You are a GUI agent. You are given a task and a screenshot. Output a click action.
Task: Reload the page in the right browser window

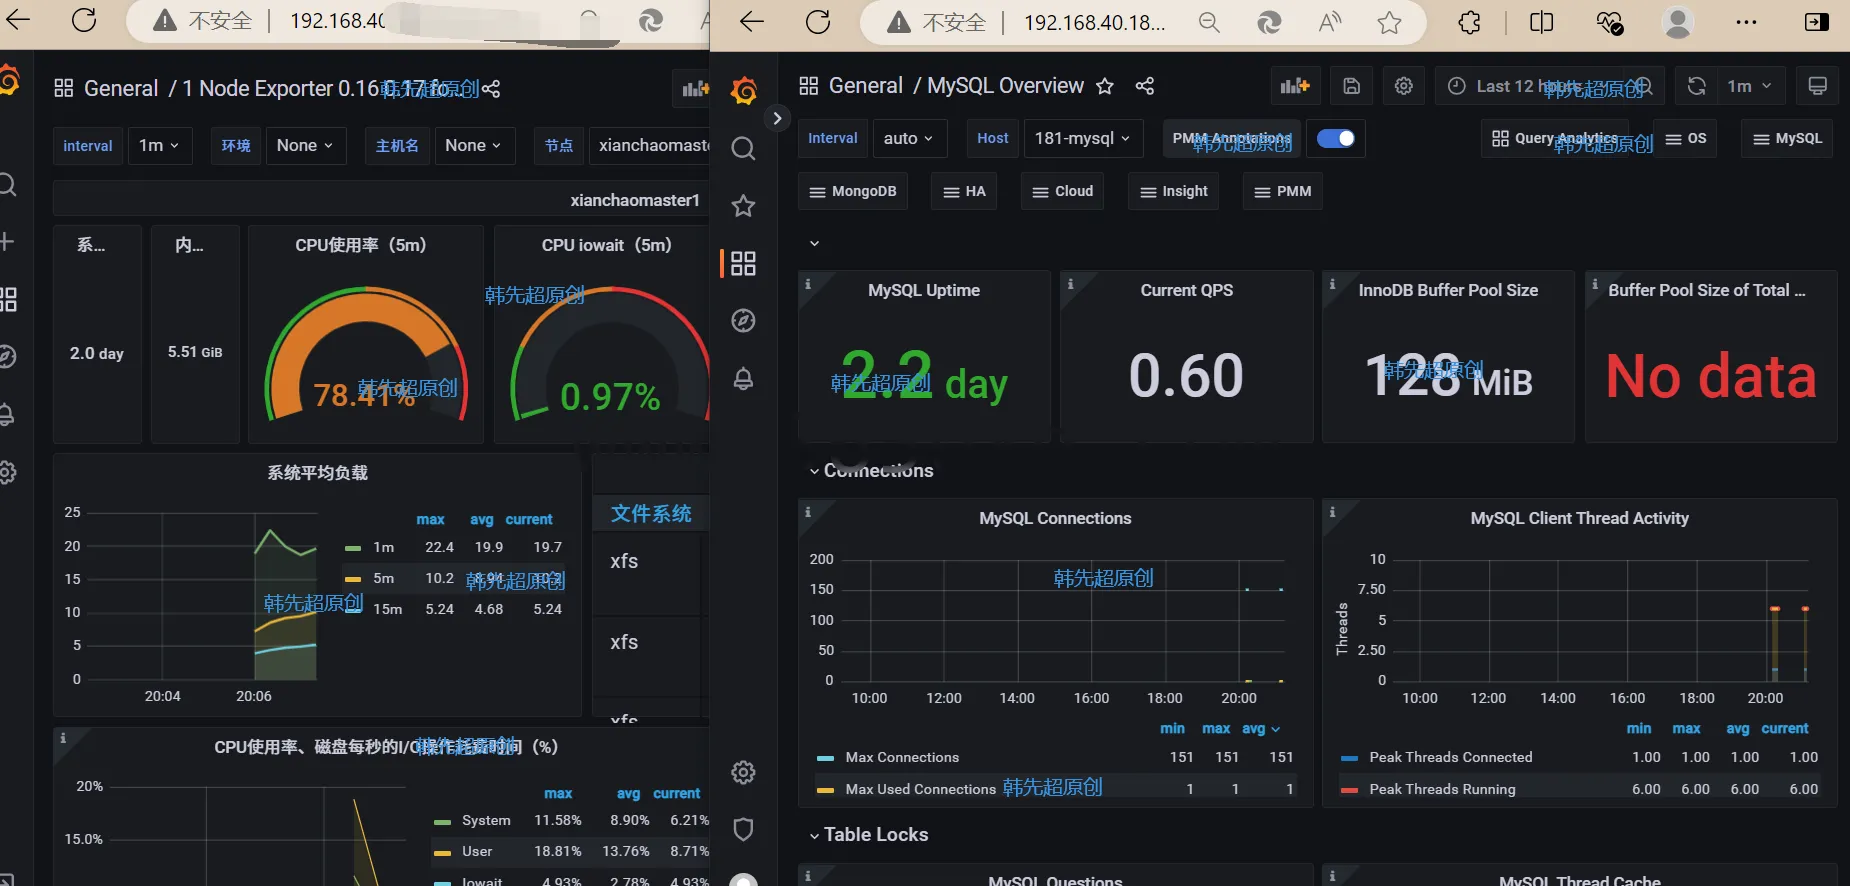[818, 22]
